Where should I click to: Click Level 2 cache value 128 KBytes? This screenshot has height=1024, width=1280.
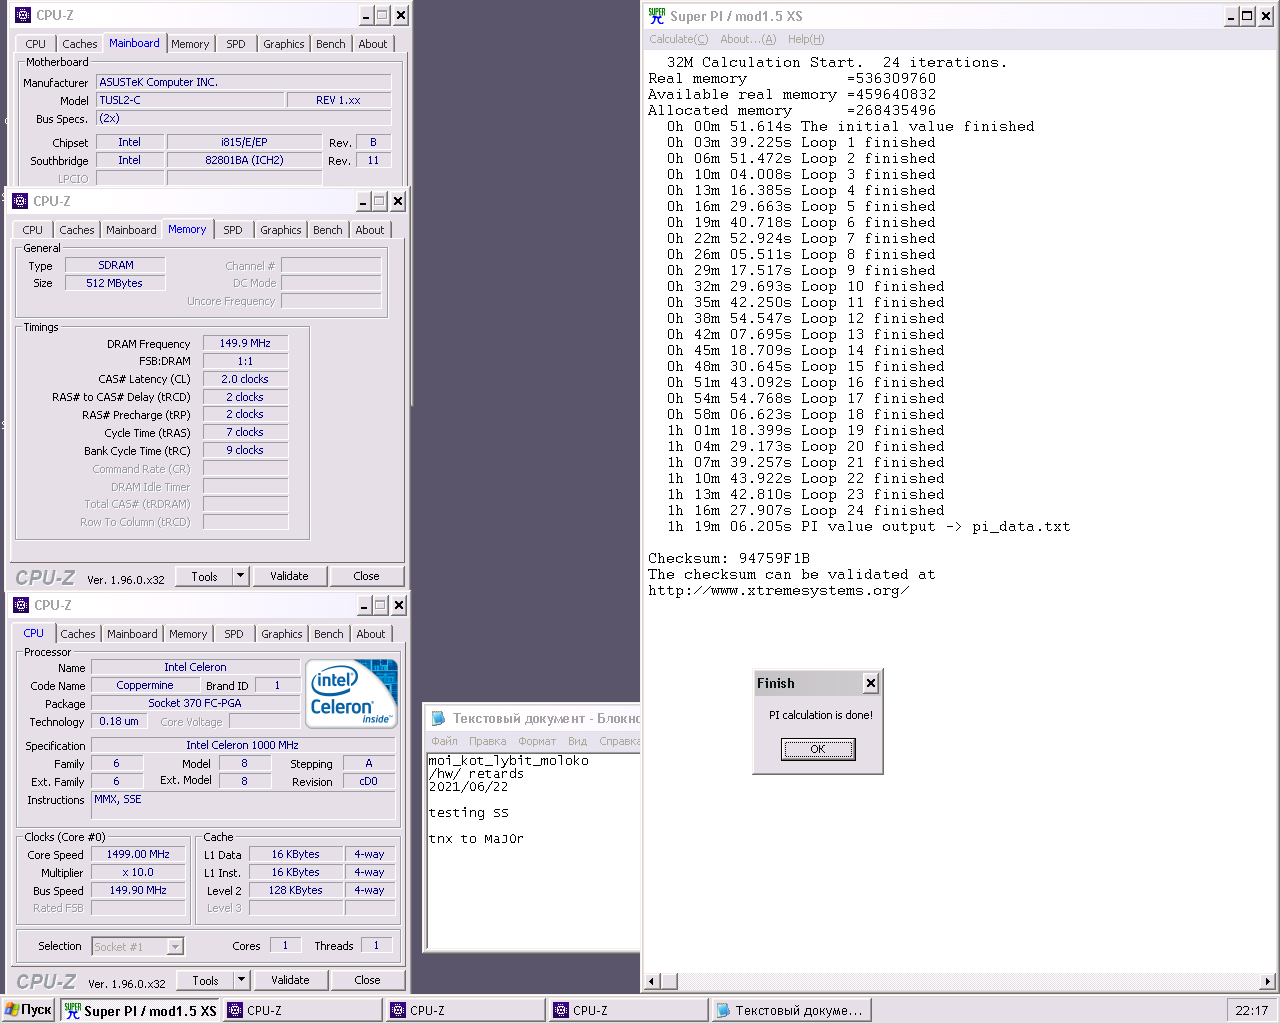[x=296, y=891]
